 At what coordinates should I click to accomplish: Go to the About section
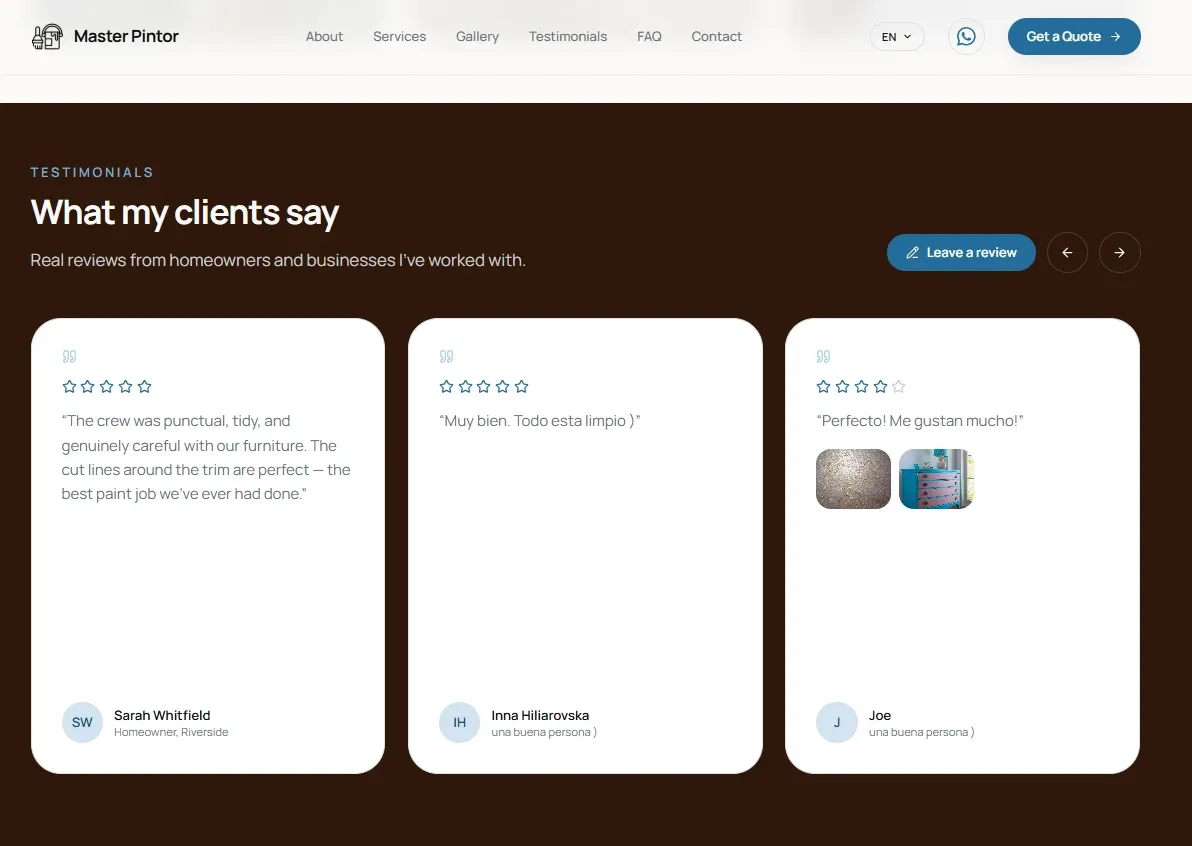tap(324, 36)
